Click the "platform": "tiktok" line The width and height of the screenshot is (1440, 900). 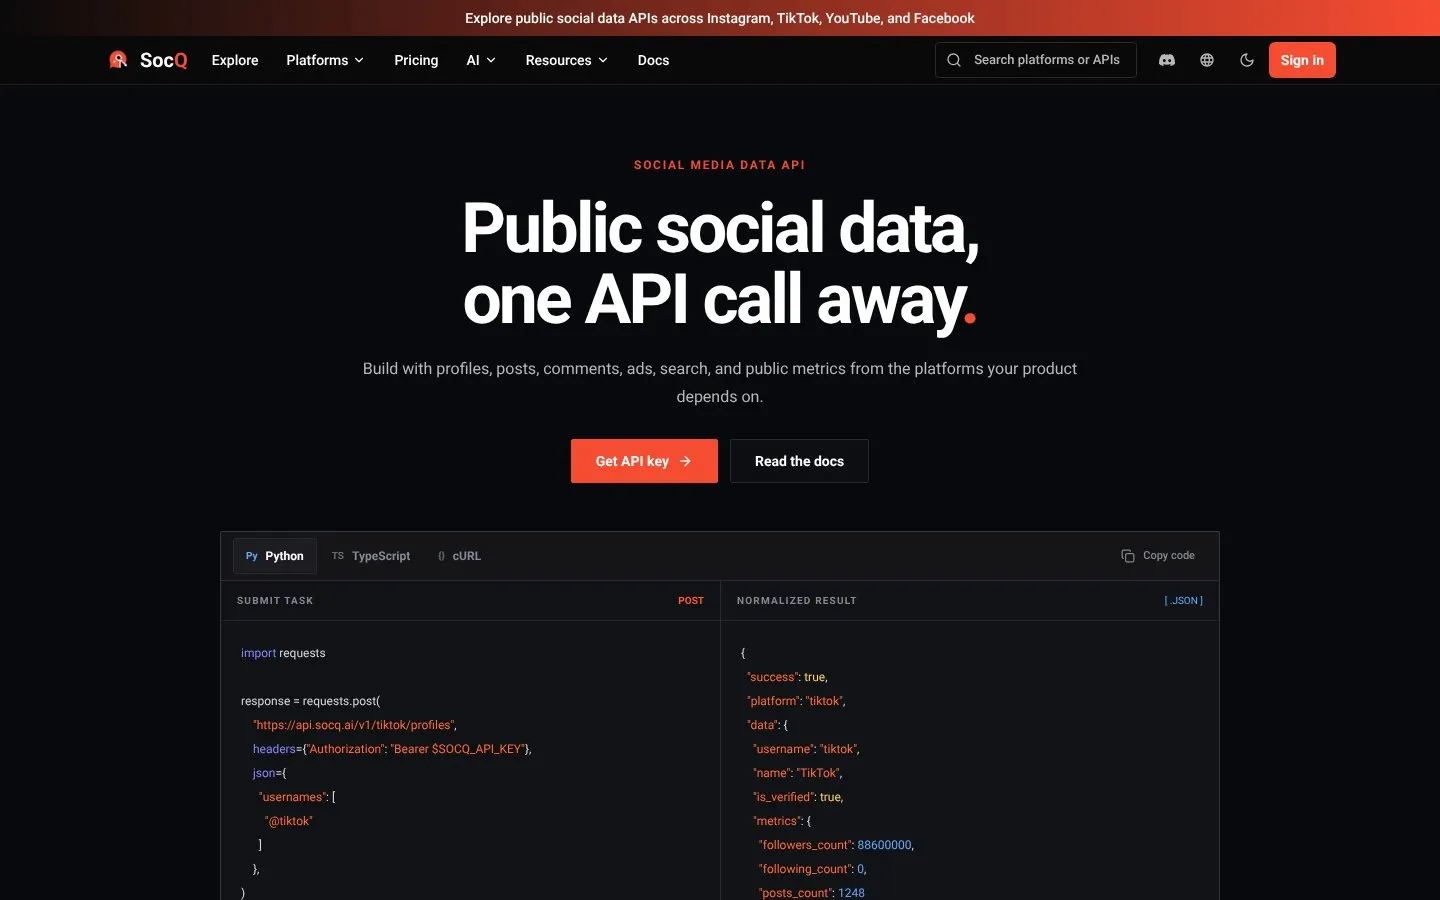tap(796, 701)
